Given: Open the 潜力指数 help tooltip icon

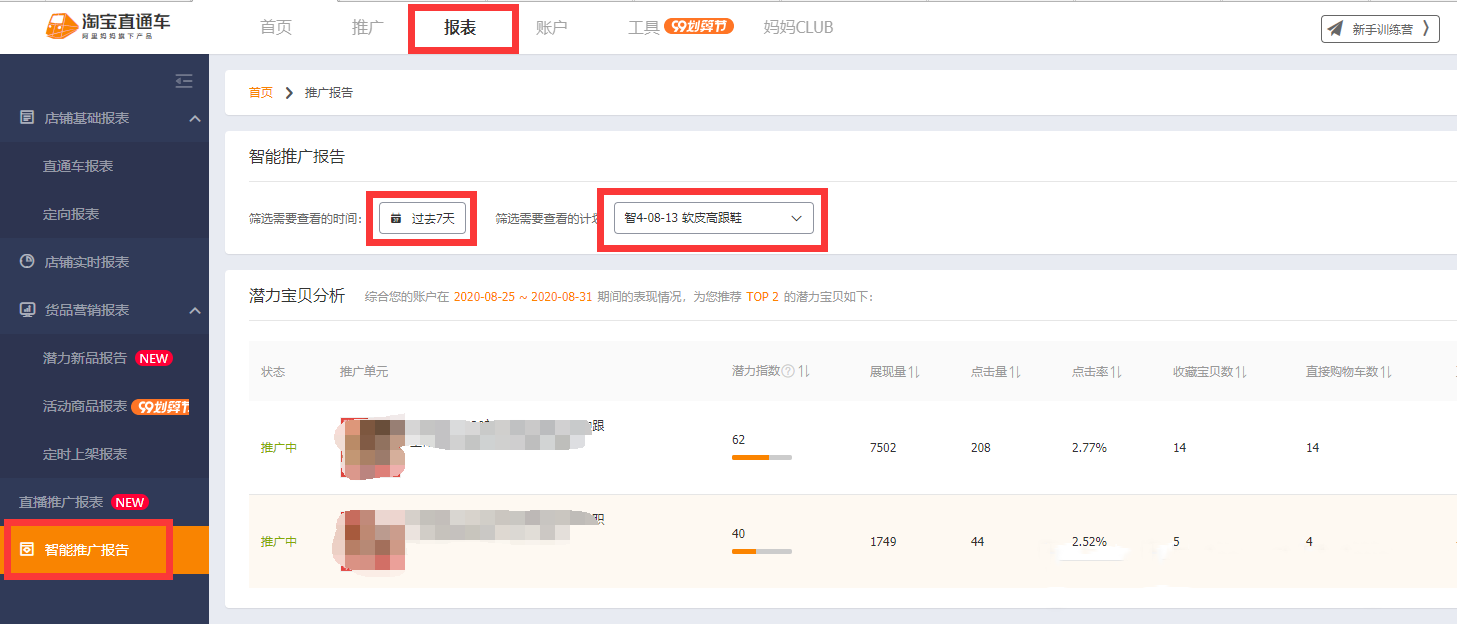Looking at the screenshot, I should point(790,370).
